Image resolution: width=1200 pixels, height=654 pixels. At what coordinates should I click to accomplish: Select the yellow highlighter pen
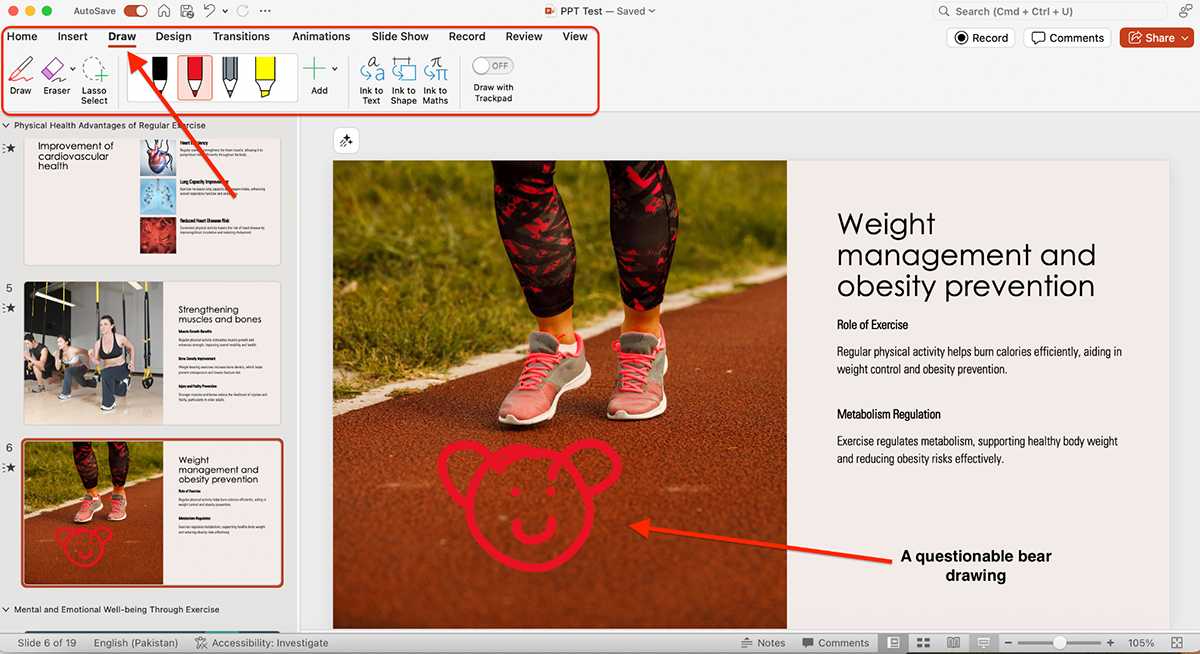(265, 77)
